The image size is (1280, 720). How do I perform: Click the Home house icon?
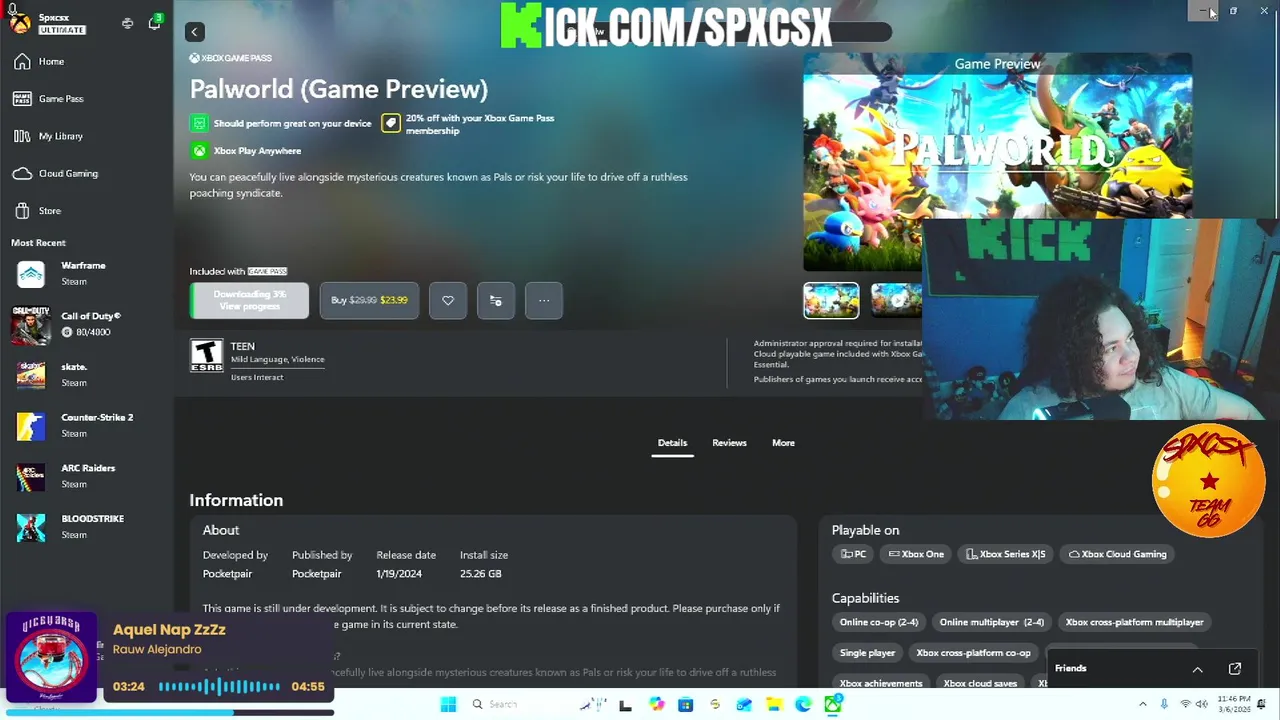pyautogui.click(x=22, y=62)
